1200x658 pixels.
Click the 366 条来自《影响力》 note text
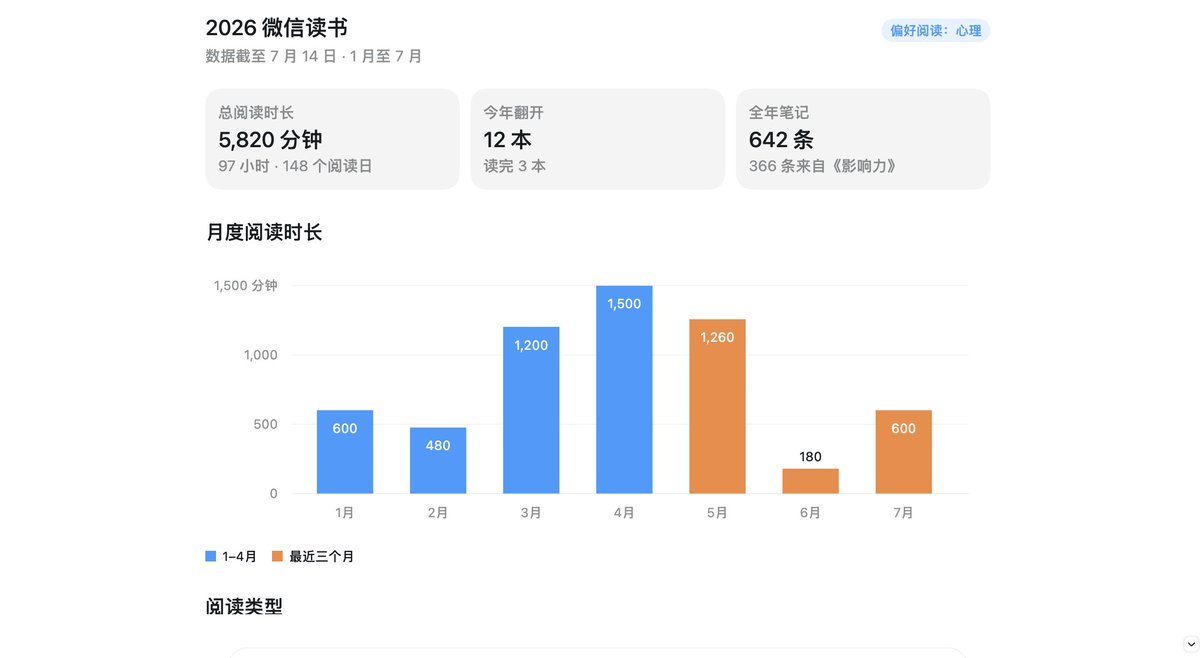coord(822,166)
